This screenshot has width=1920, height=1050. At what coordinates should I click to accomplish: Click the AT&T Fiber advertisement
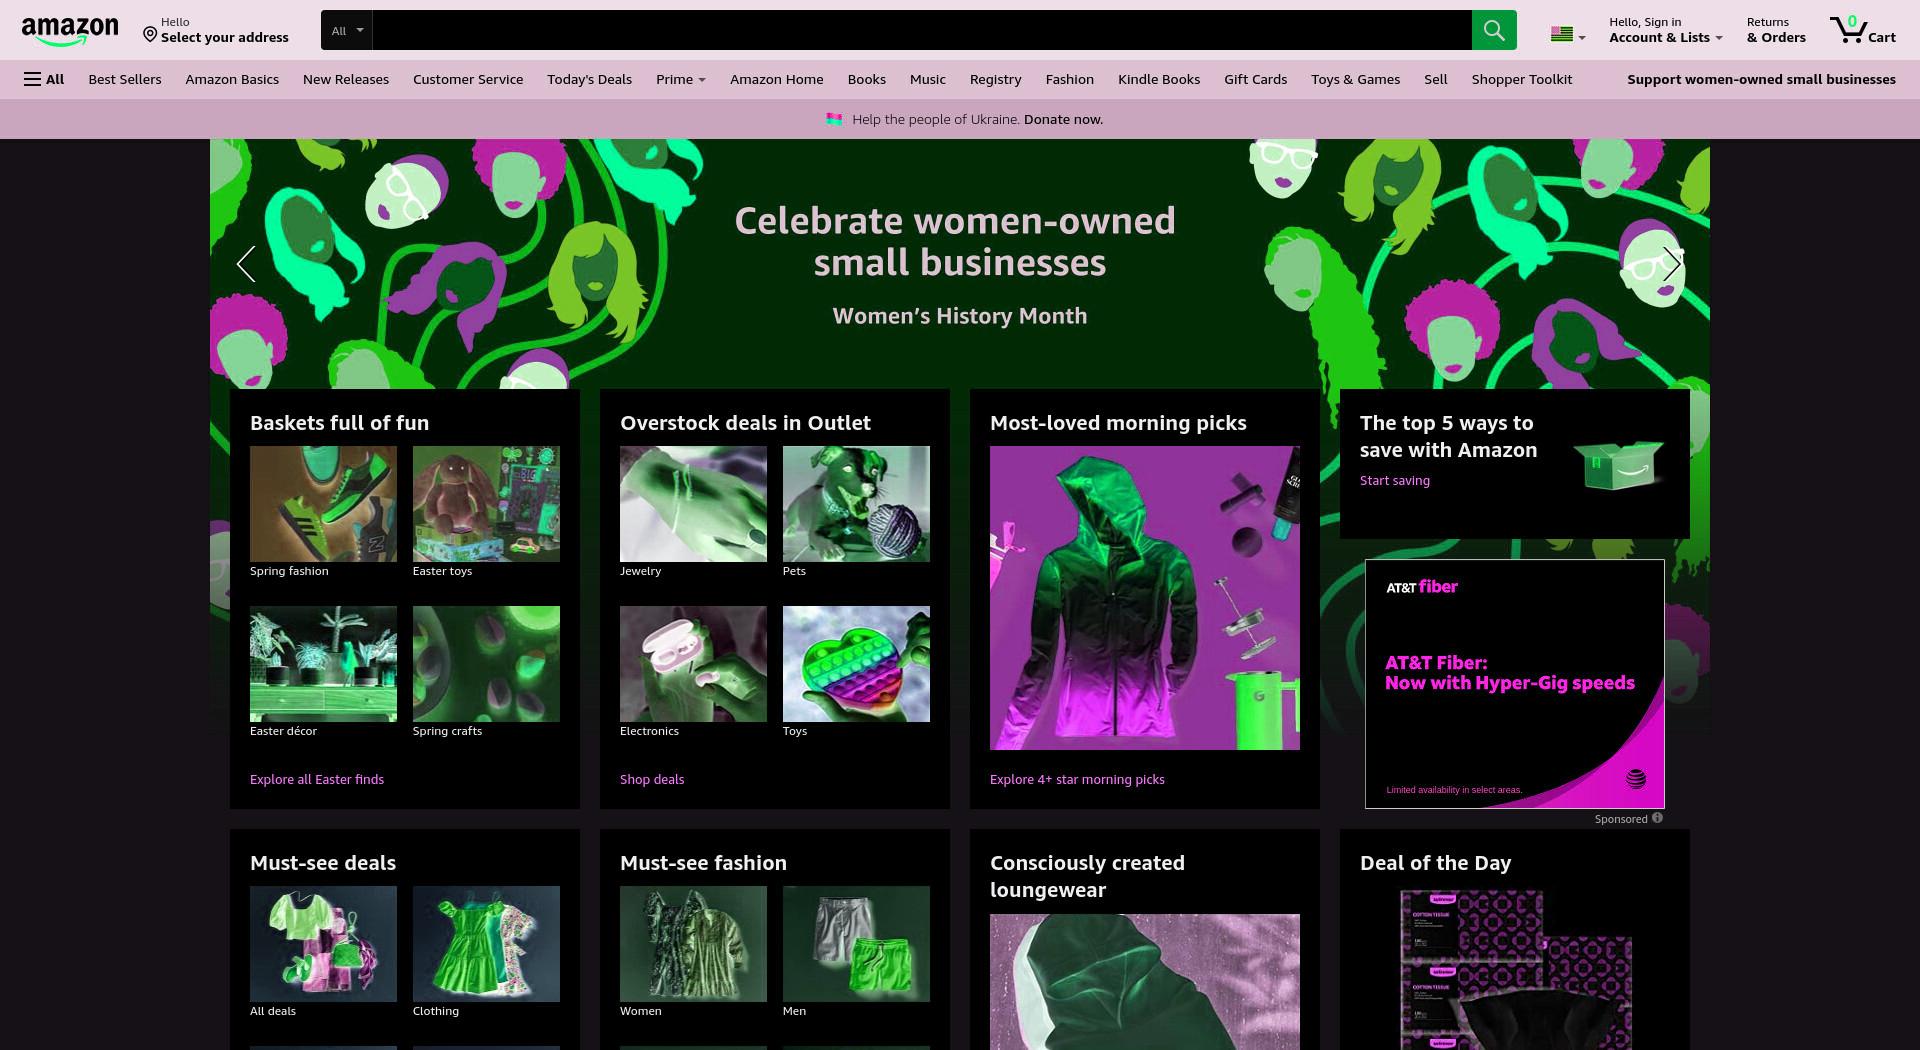pos(1515,684)
